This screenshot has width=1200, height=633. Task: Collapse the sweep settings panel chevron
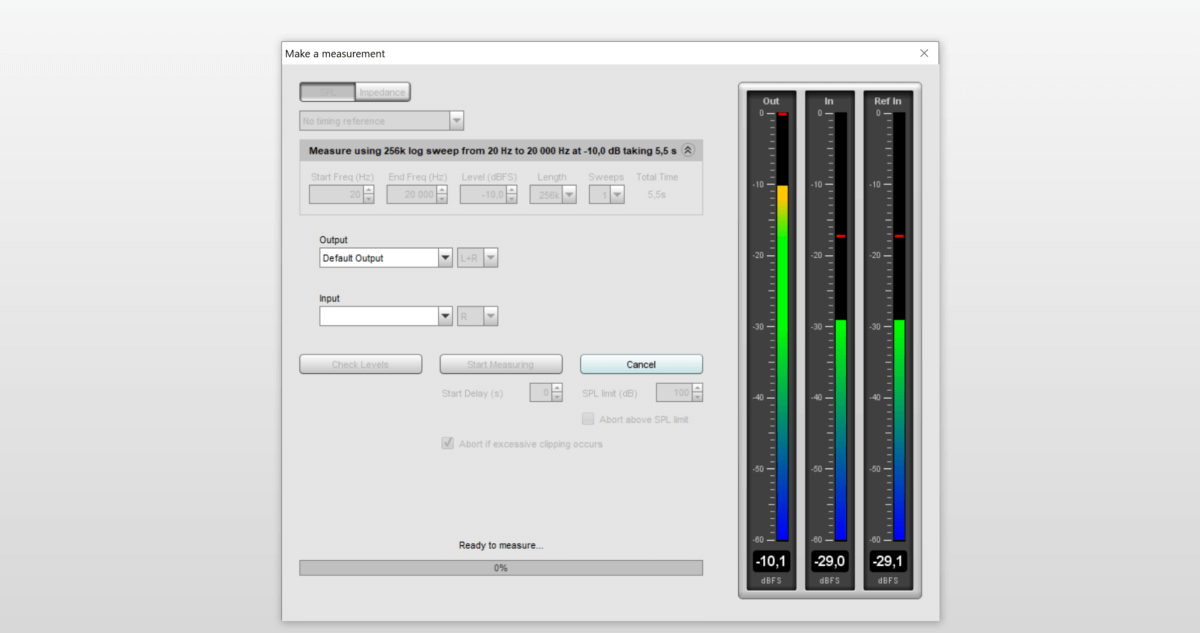tap(687, 150)
